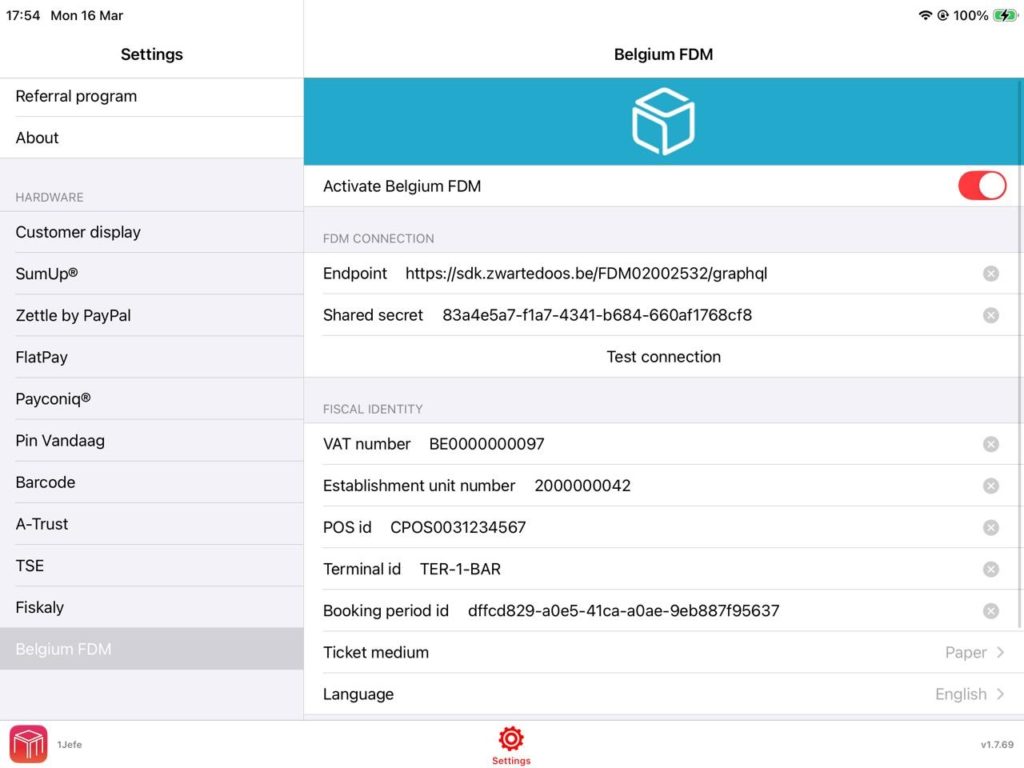Go to the Fiskaly hardware settings
This screenshot has height=768, width=1024.
point(40,607)
